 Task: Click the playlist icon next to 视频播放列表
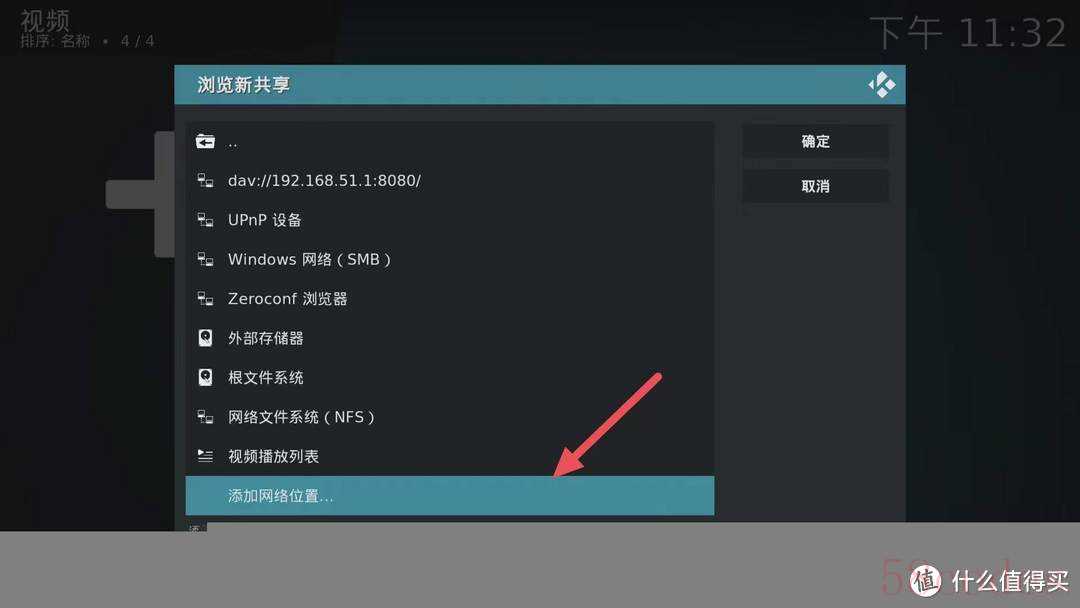[x=205, y=456]
